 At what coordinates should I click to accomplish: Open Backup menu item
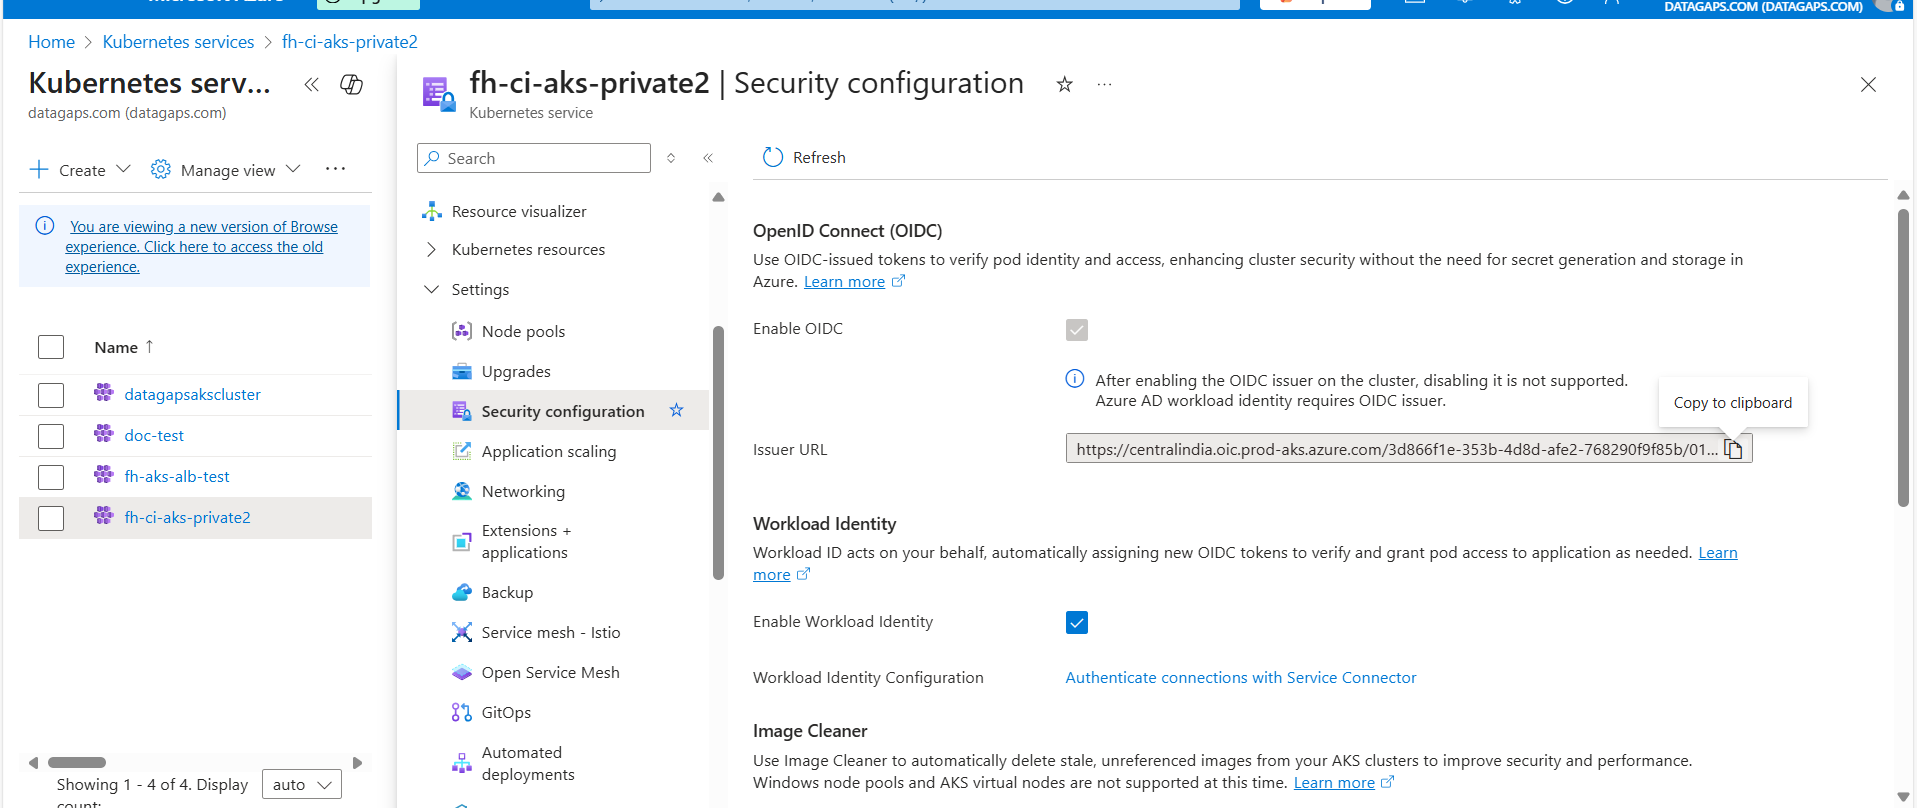click(507, 592)
